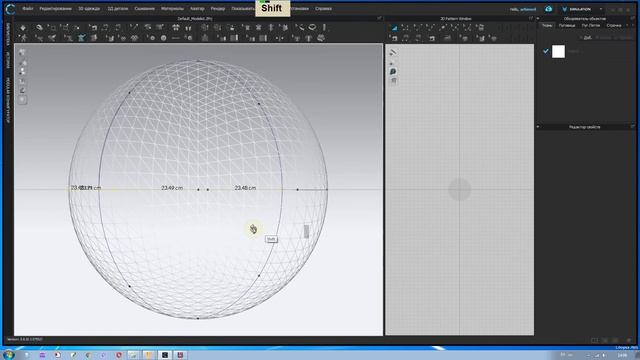Click the Default_Modelist 3D window title
This screenshot has width=640, height=360.
tap(195, 19)
